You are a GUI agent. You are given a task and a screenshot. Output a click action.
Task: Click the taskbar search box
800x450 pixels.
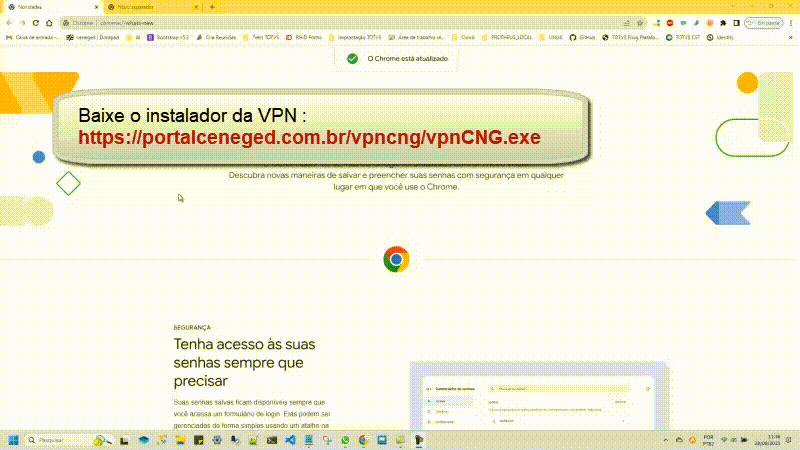tap(58, 440)
